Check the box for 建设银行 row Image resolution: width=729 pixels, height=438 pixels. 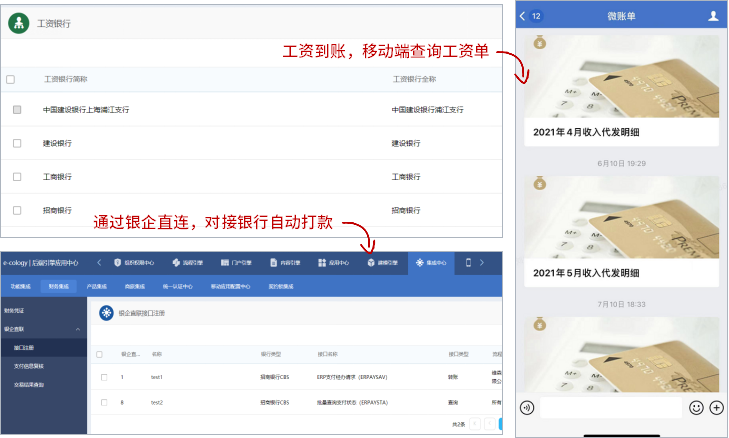[16, 143]
